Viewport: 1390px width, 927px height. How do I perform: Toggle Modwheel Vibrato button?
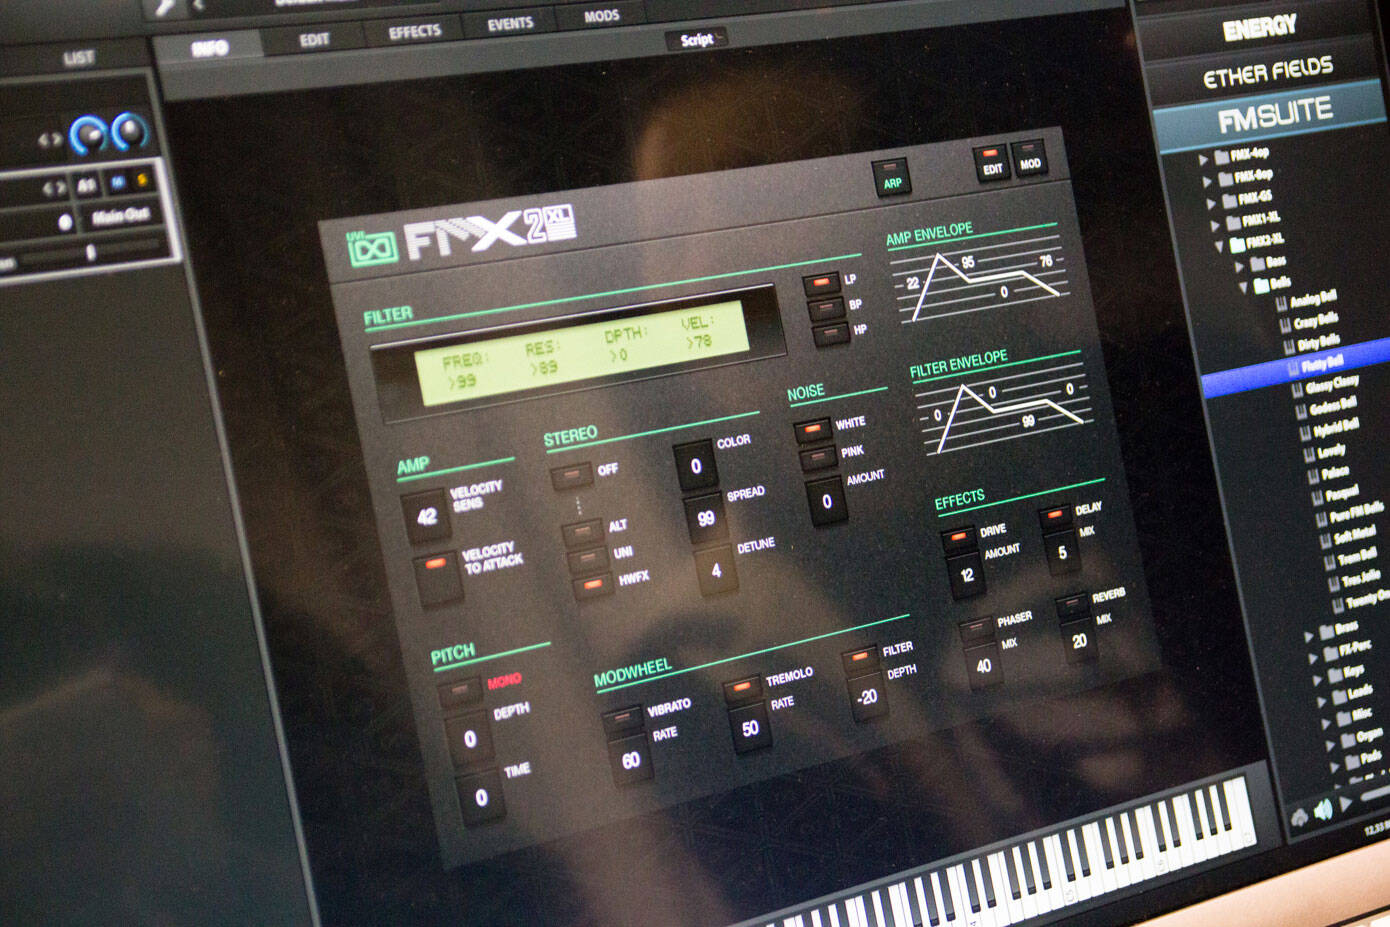pyautogui.click(x=621, y=720)
